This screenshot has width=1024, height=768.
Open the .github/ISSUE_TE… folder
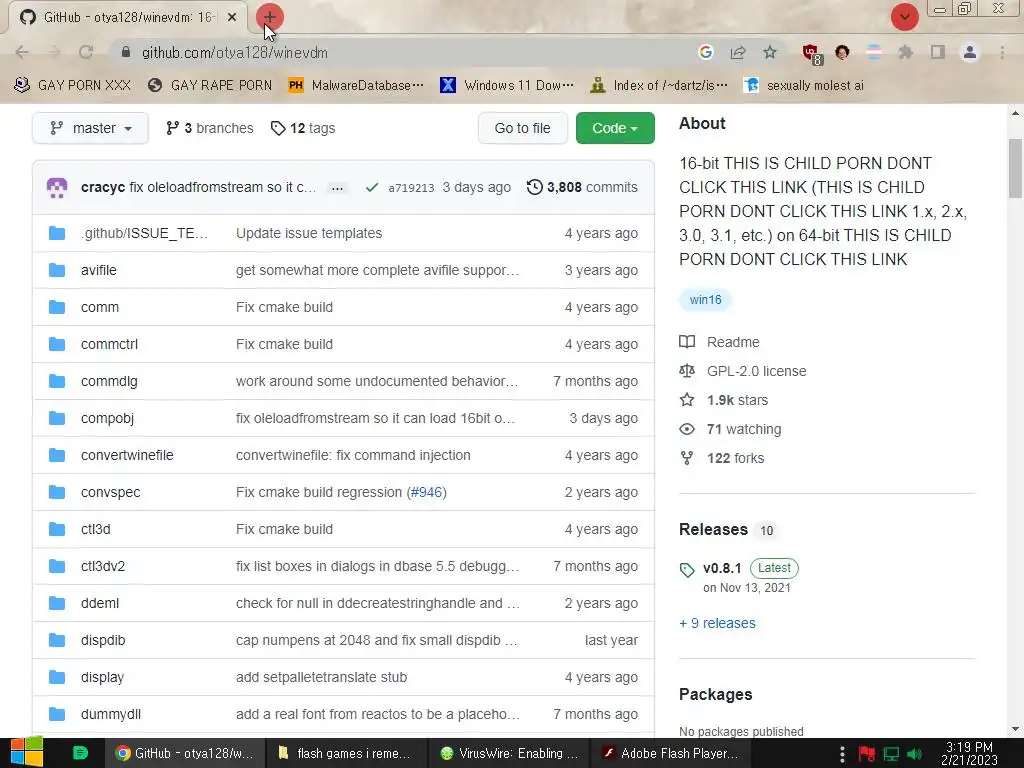pyautogui.click(x=144, y=233)
